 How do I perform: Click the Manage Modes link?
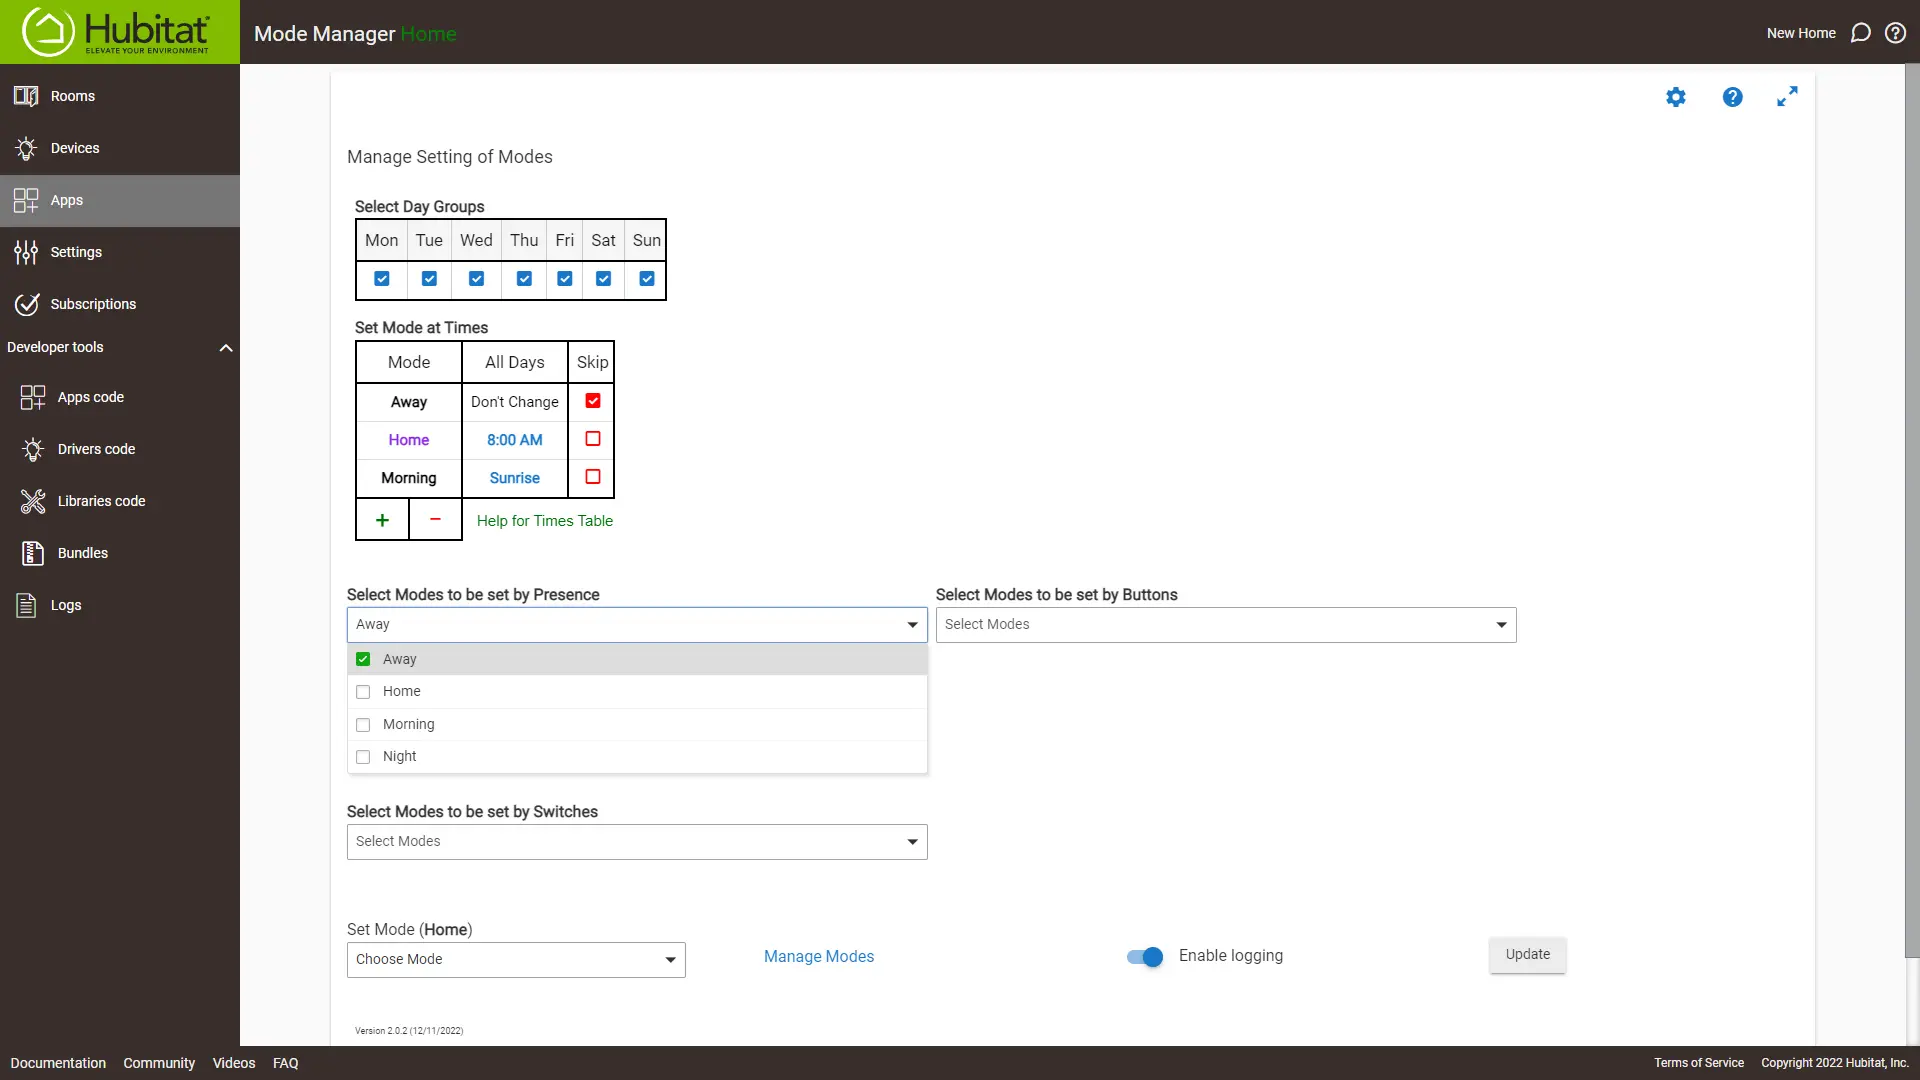[819, 956]
